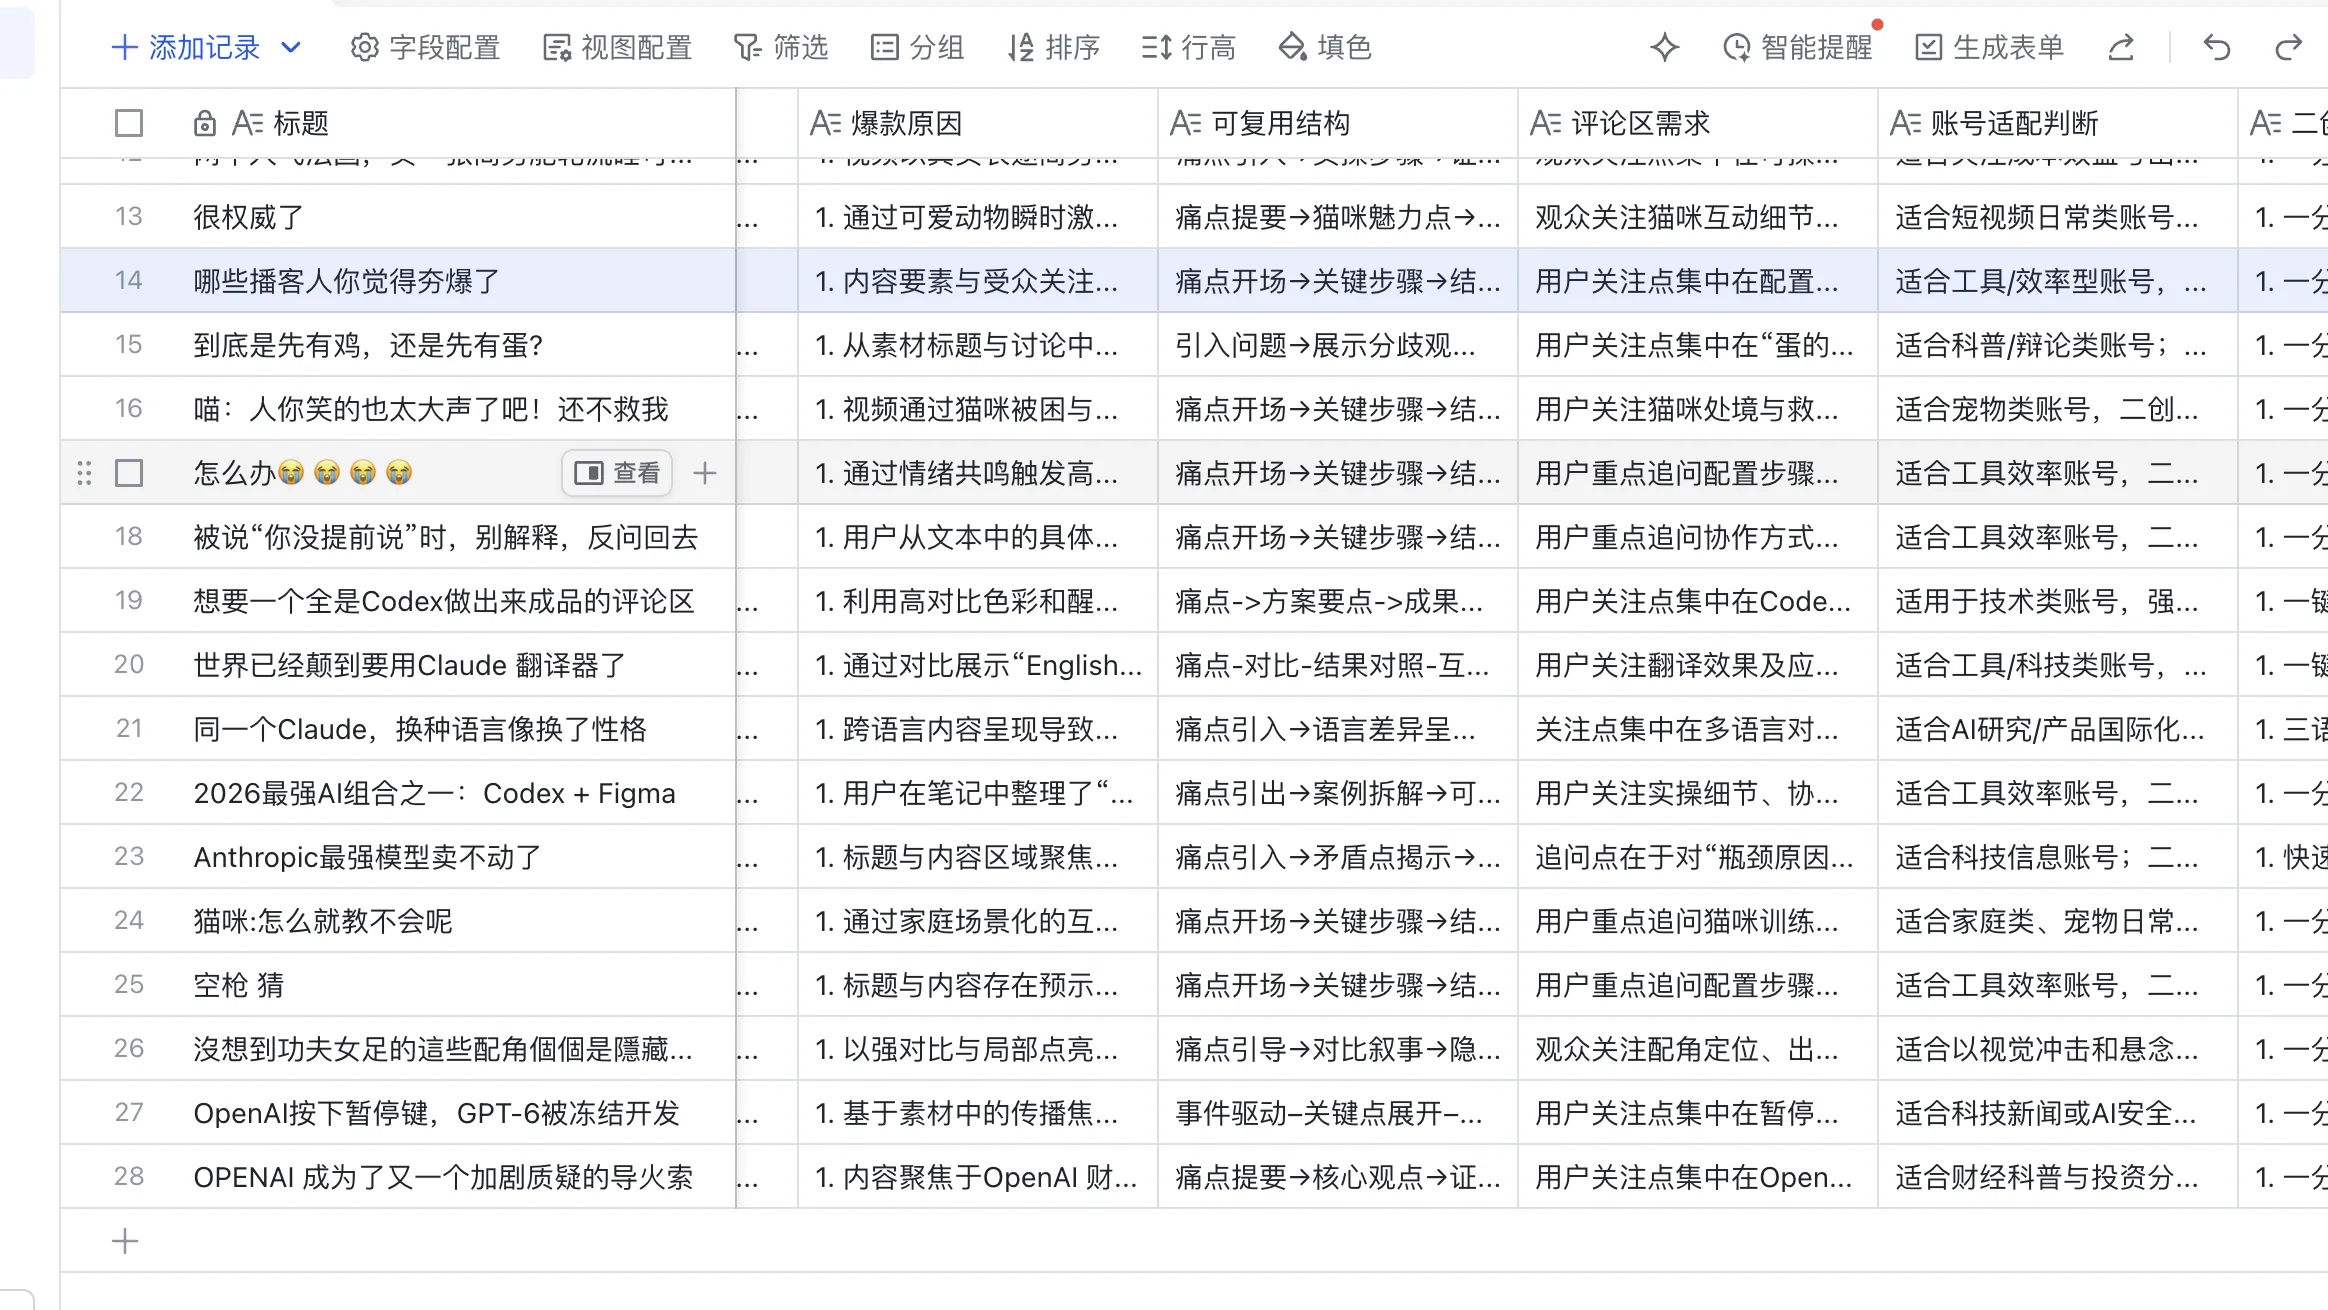
Task: Select 可复用结构 cell 引入问题→展示分歧观...
Action: pyautogui.click(x=1337, y=345)
